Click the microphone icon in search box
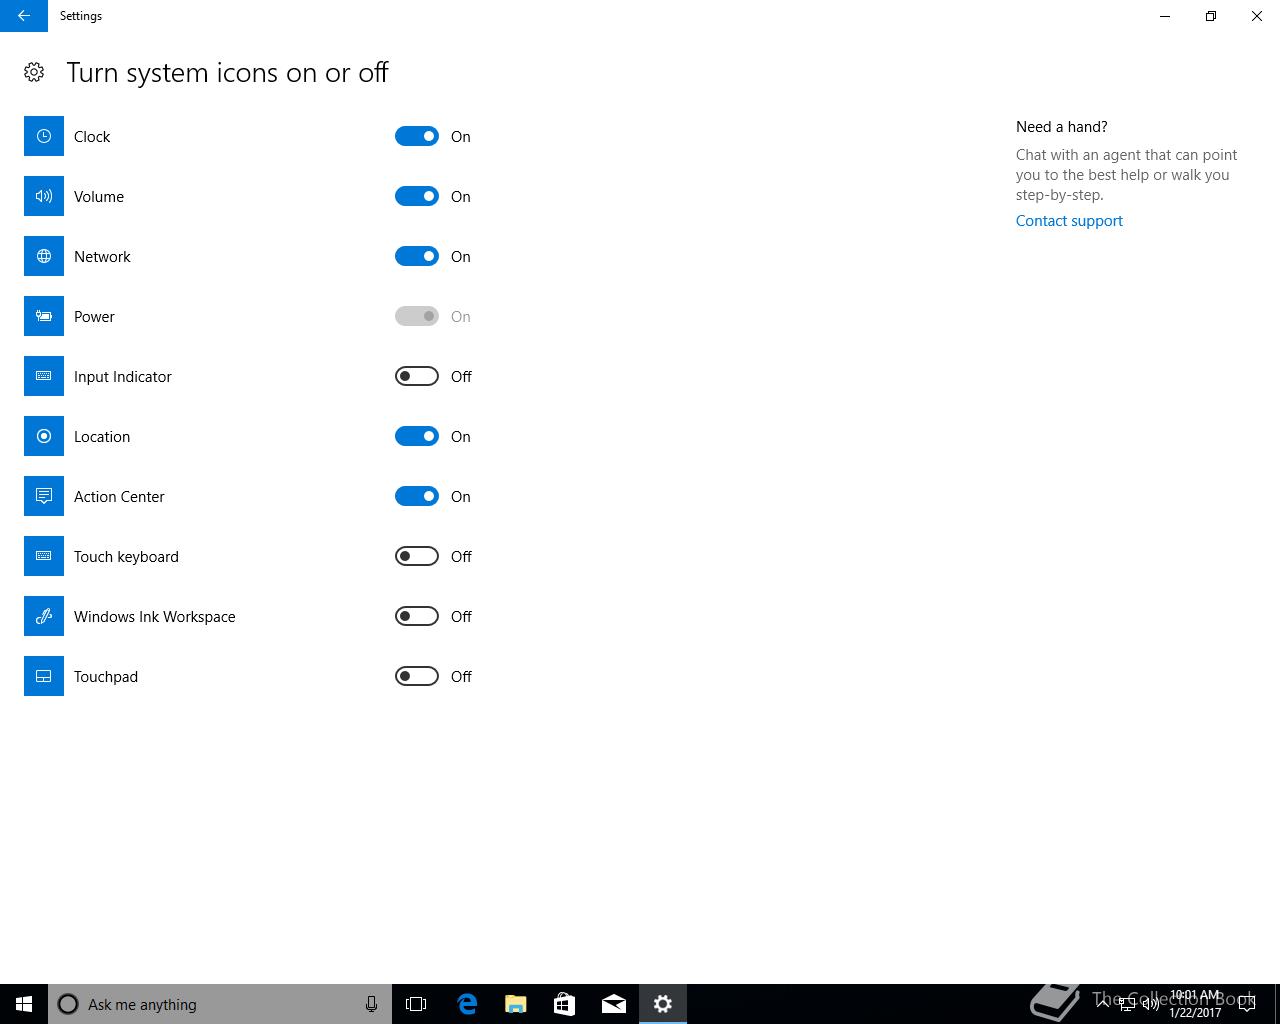The height and width of the screenshot is (1024, 1280). (371, 1004)
